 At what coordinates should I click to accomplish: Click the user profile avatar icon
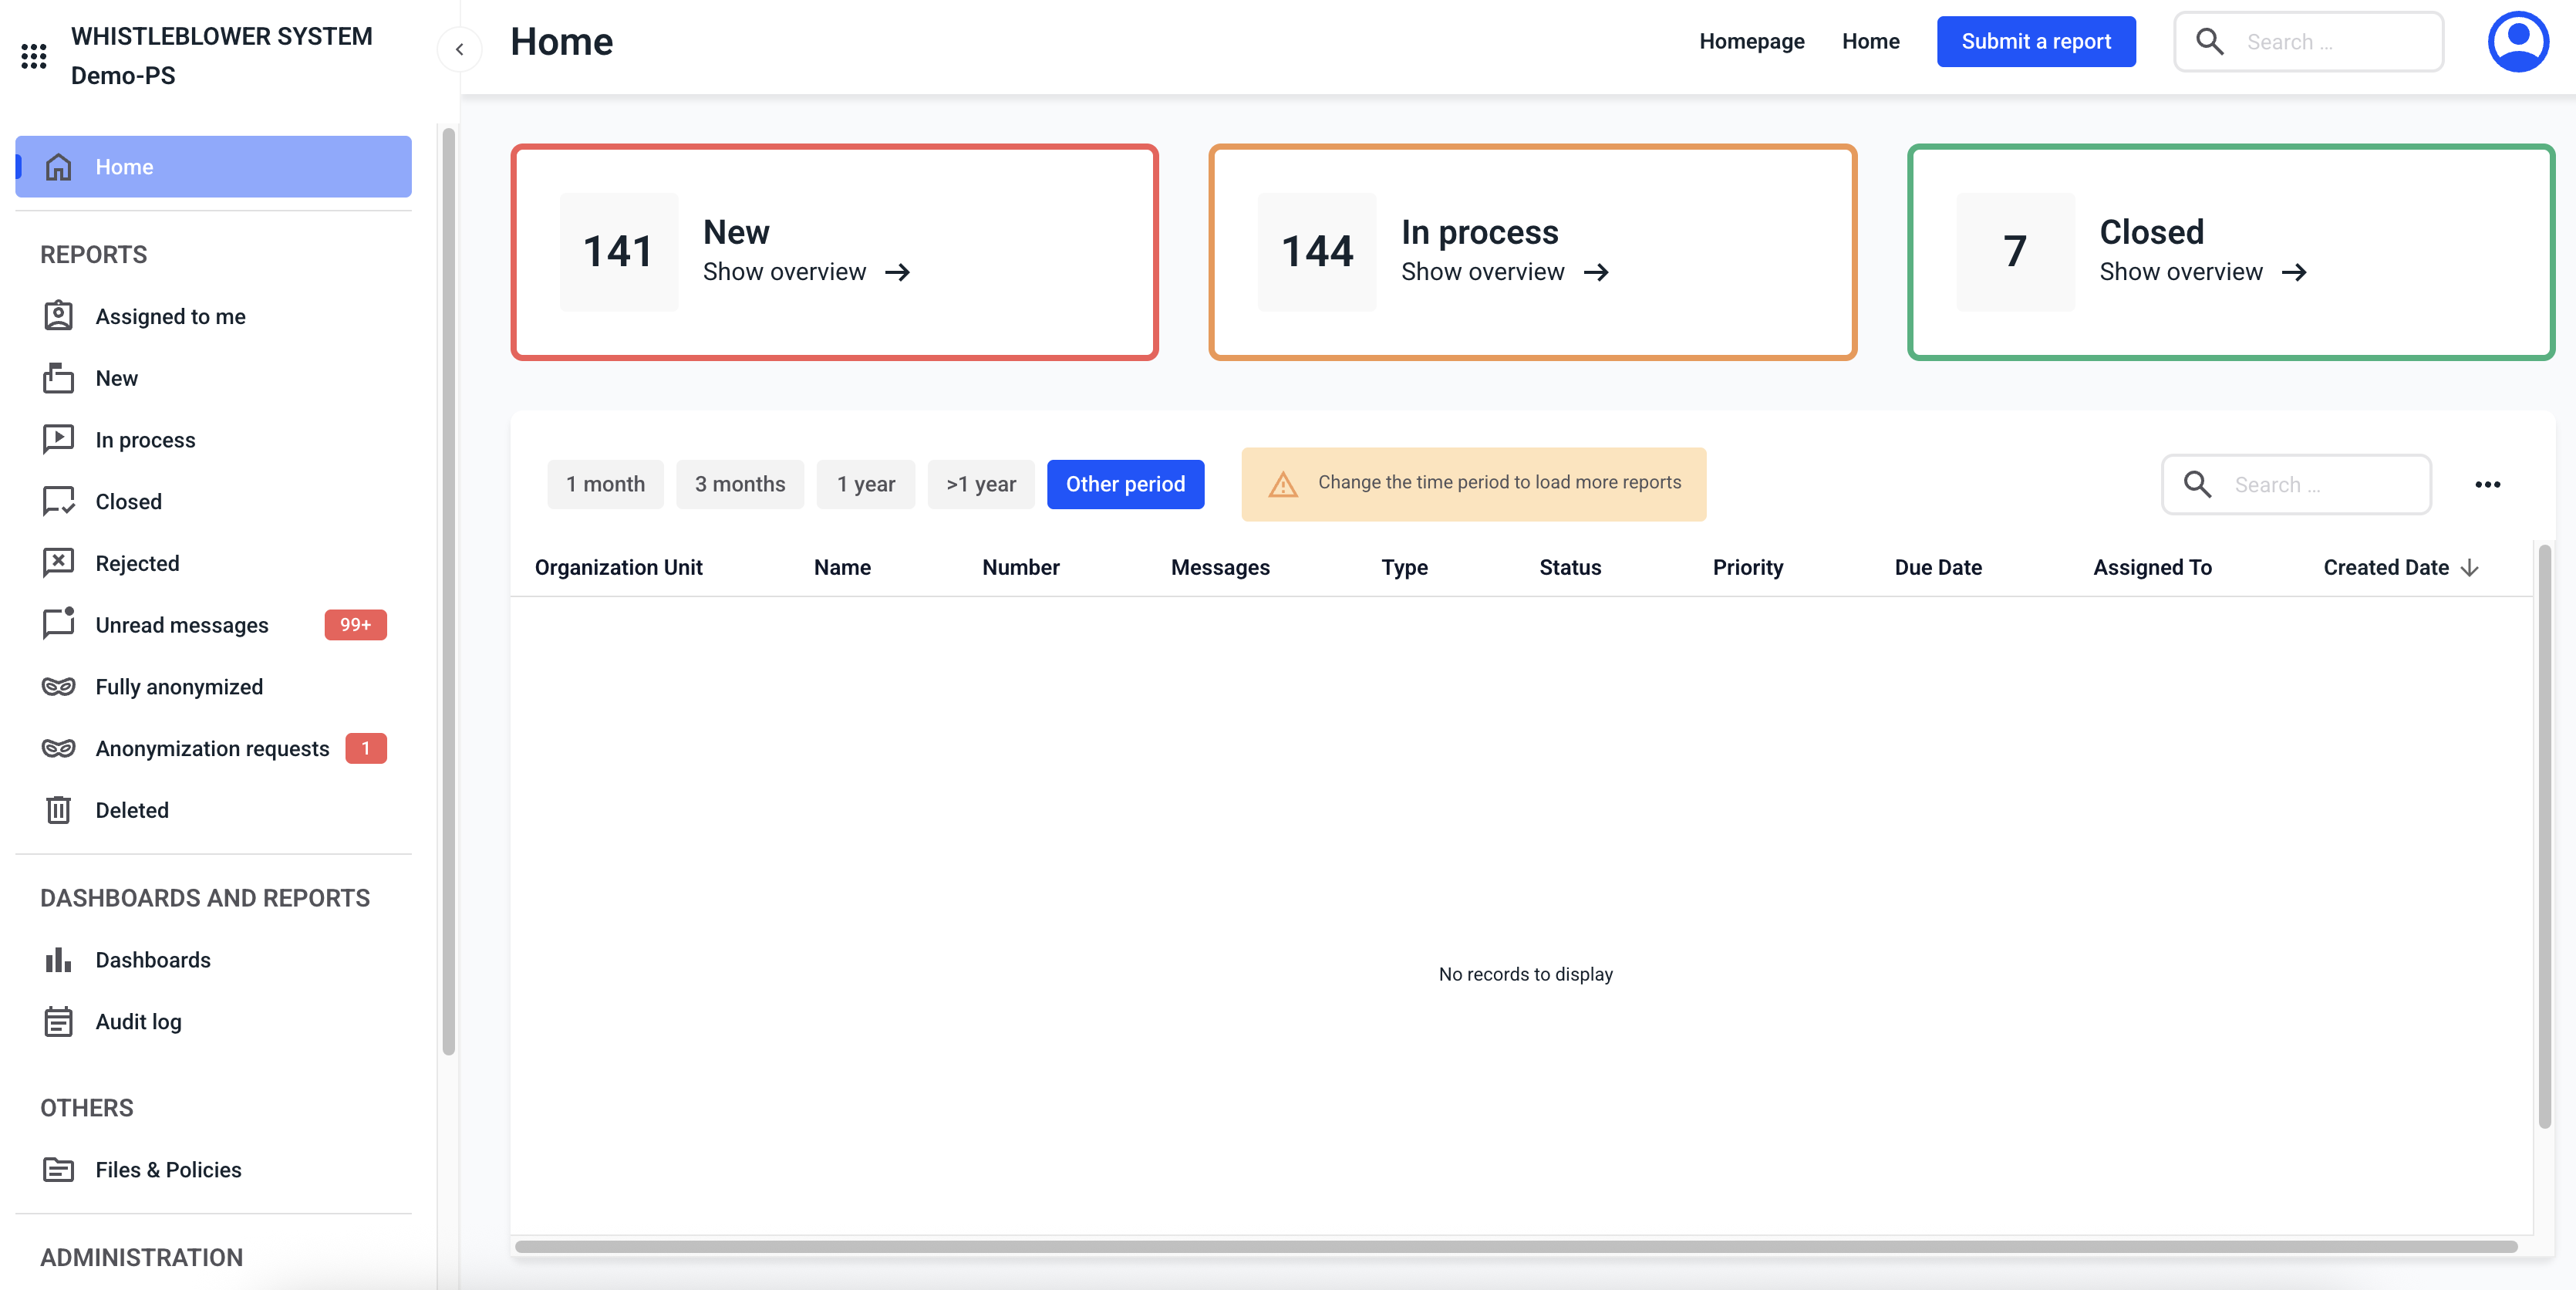(x=2517, y=42)
